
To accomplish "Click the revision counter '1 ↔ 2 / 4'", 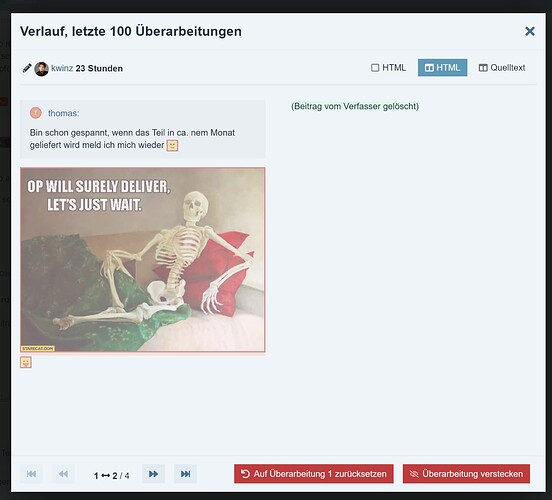I will point(112,476).
